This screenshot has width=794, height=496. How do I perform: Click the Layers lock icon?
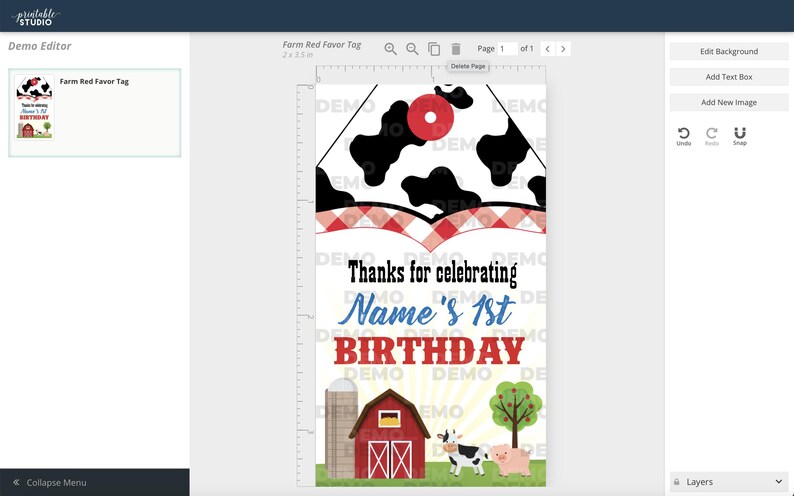[x=677, y=482]
